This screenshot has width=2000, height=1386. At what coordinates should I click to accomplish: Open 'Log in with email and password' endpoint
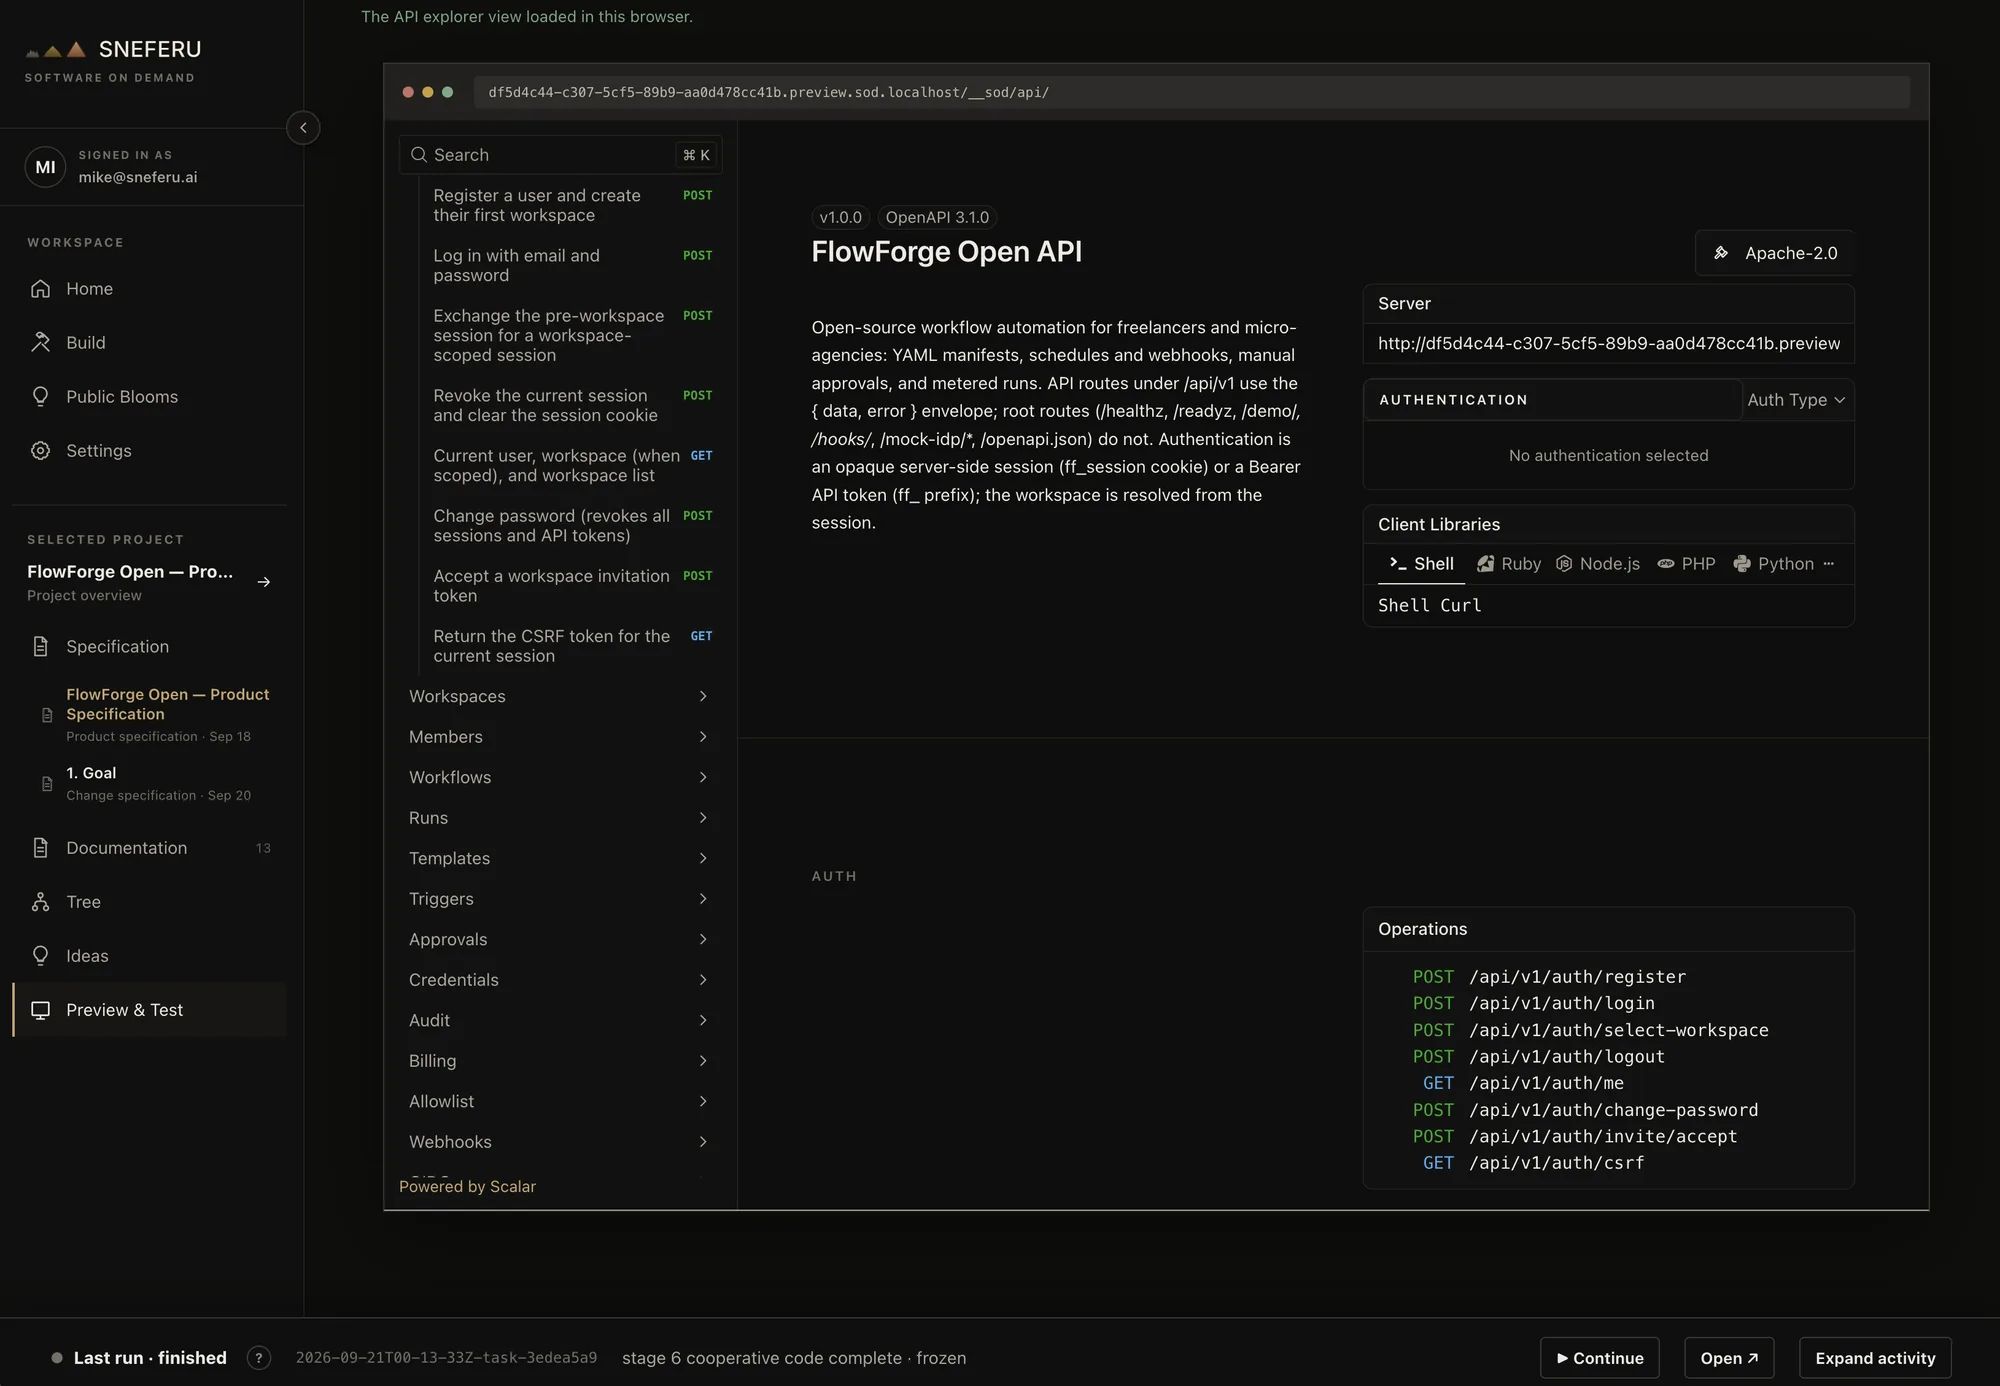click(x=571, y=265)
